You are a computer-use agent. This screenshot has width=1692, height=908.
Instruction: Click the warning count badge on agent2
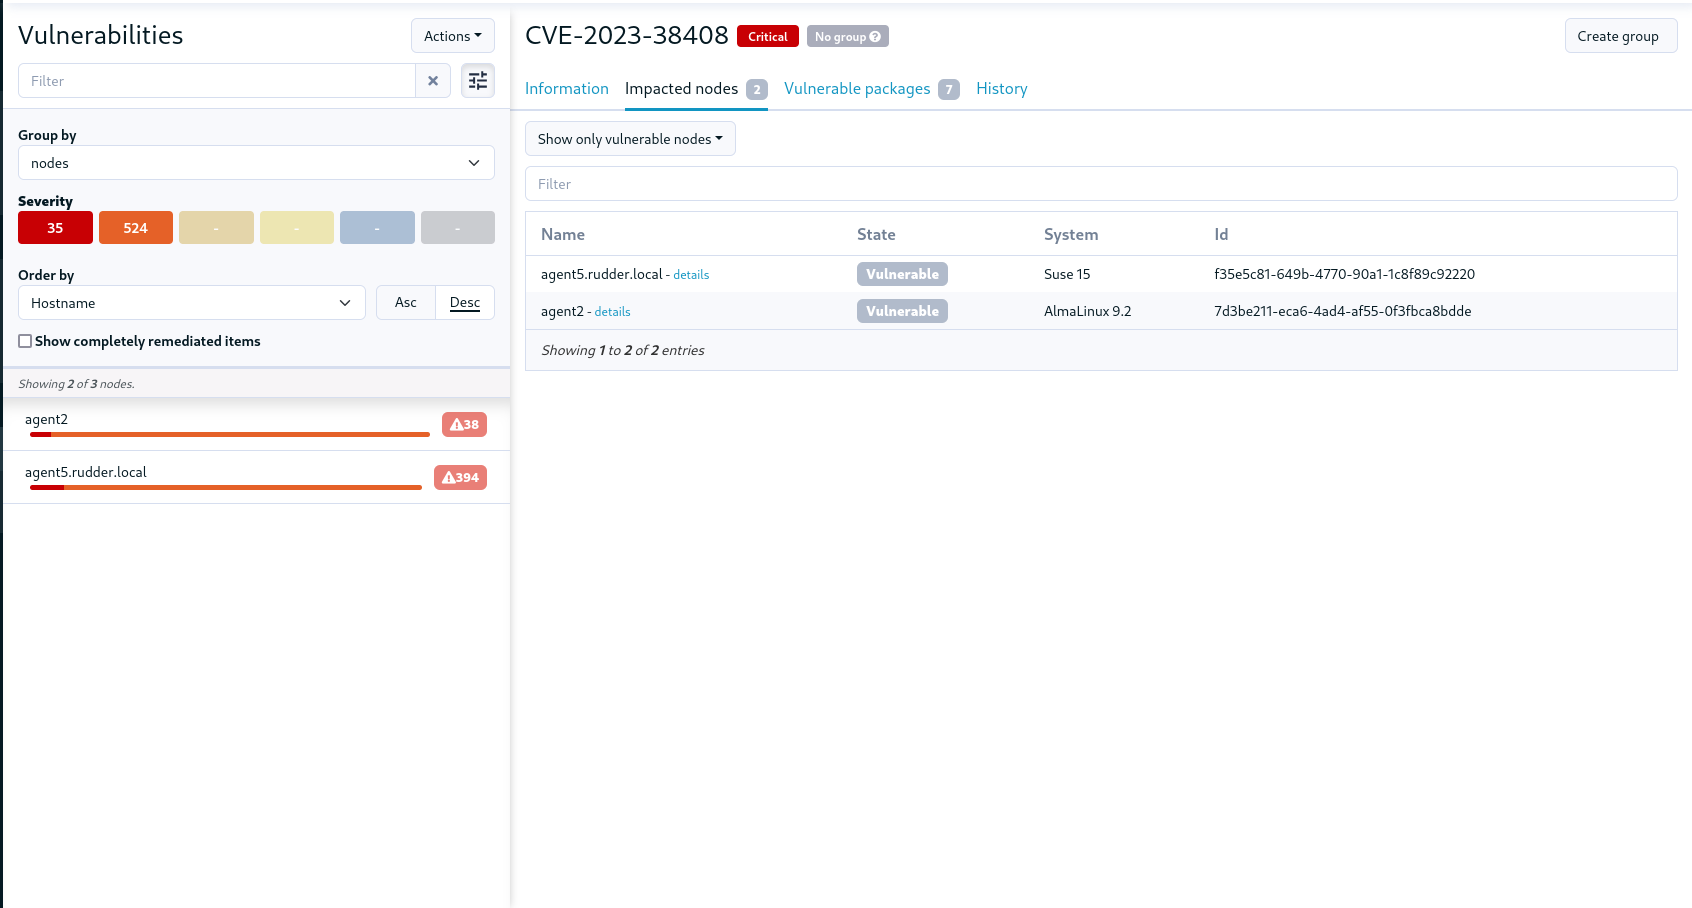tap(464, 424)
